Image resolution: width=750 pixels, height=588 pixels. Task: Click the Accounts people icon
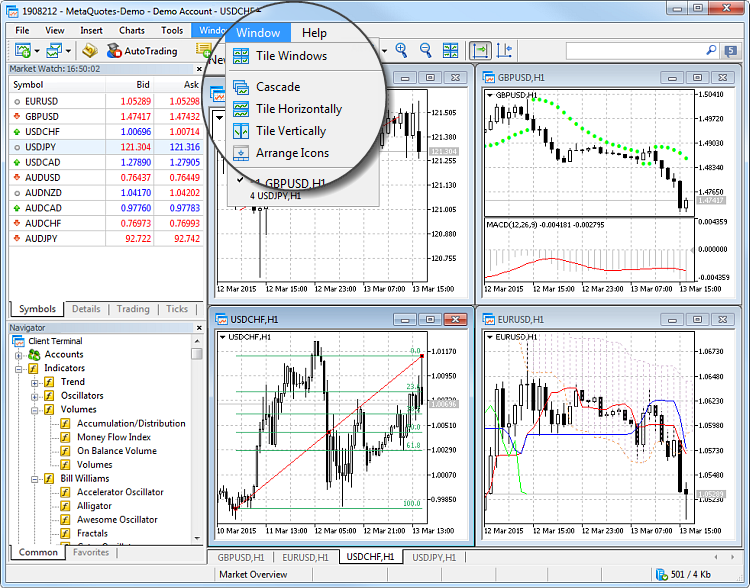click(x=34, y=355)
